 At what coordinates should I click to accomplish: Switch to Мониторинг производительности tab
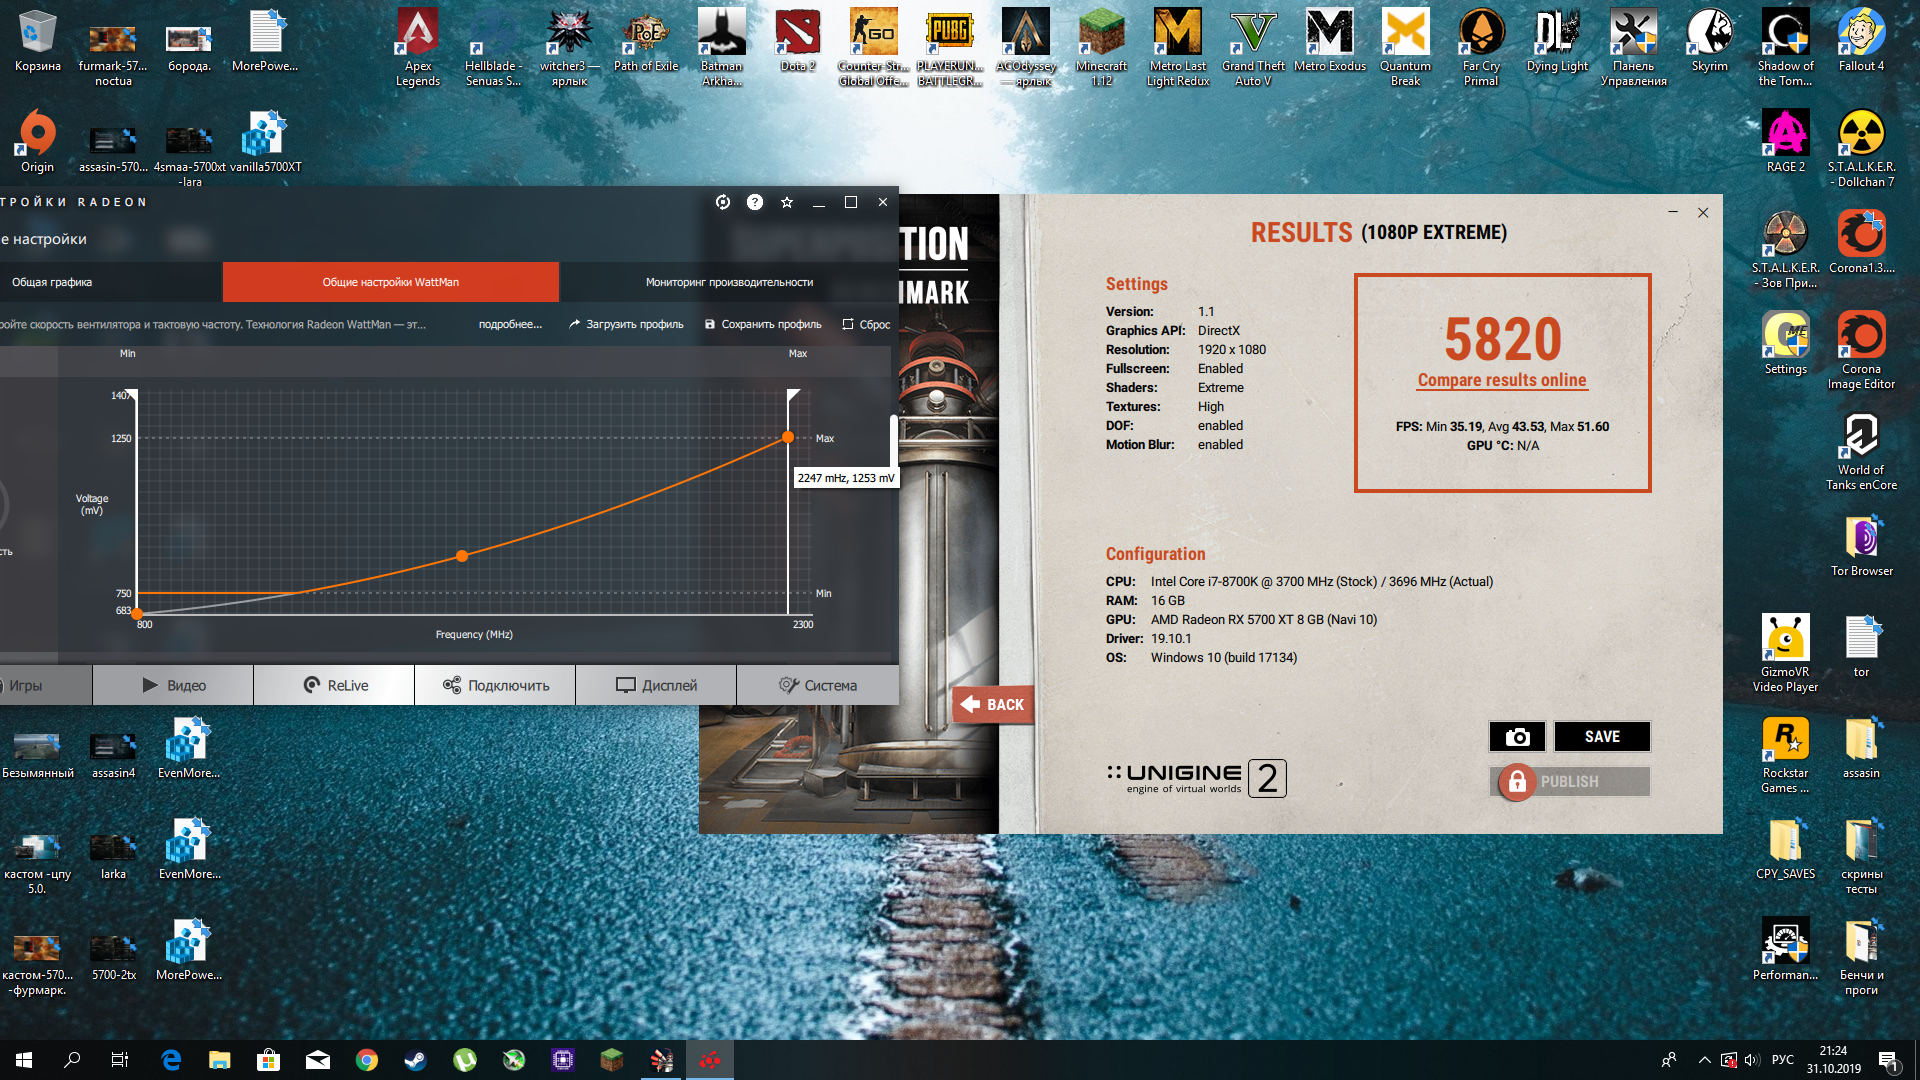click(729, 282)
